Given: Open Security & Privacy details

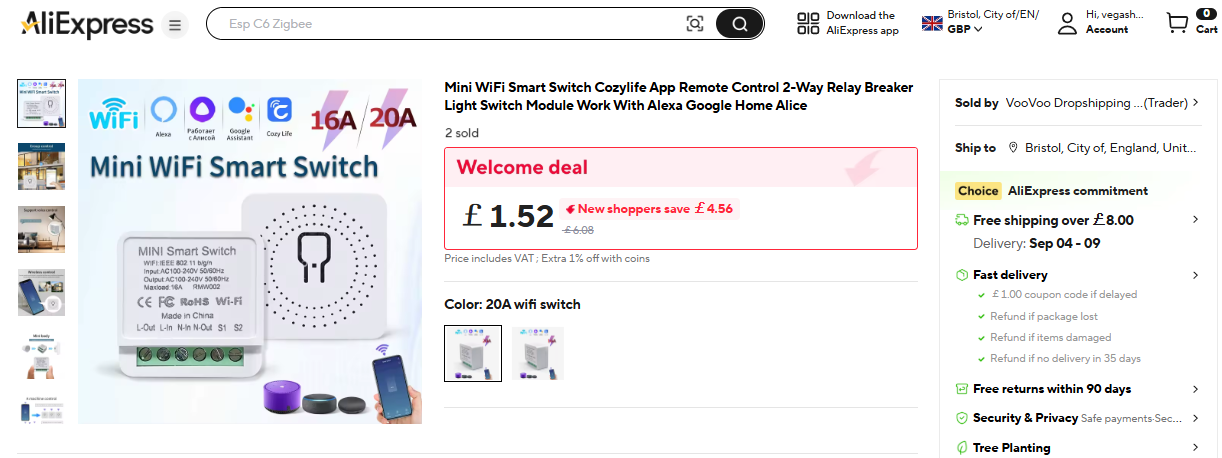Looking at the screenshot, I should pos(1195,418).
